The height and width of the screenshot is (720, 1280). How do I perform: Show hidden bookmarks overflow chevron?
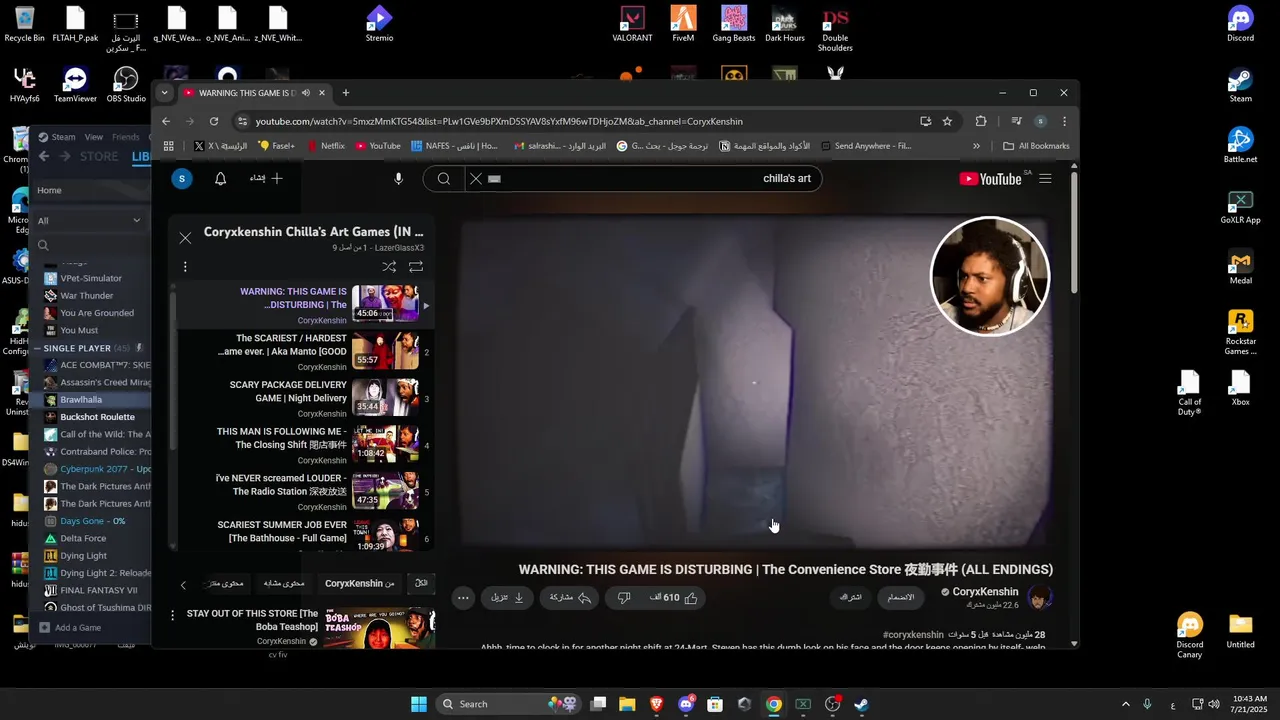[x=977, y=146]
